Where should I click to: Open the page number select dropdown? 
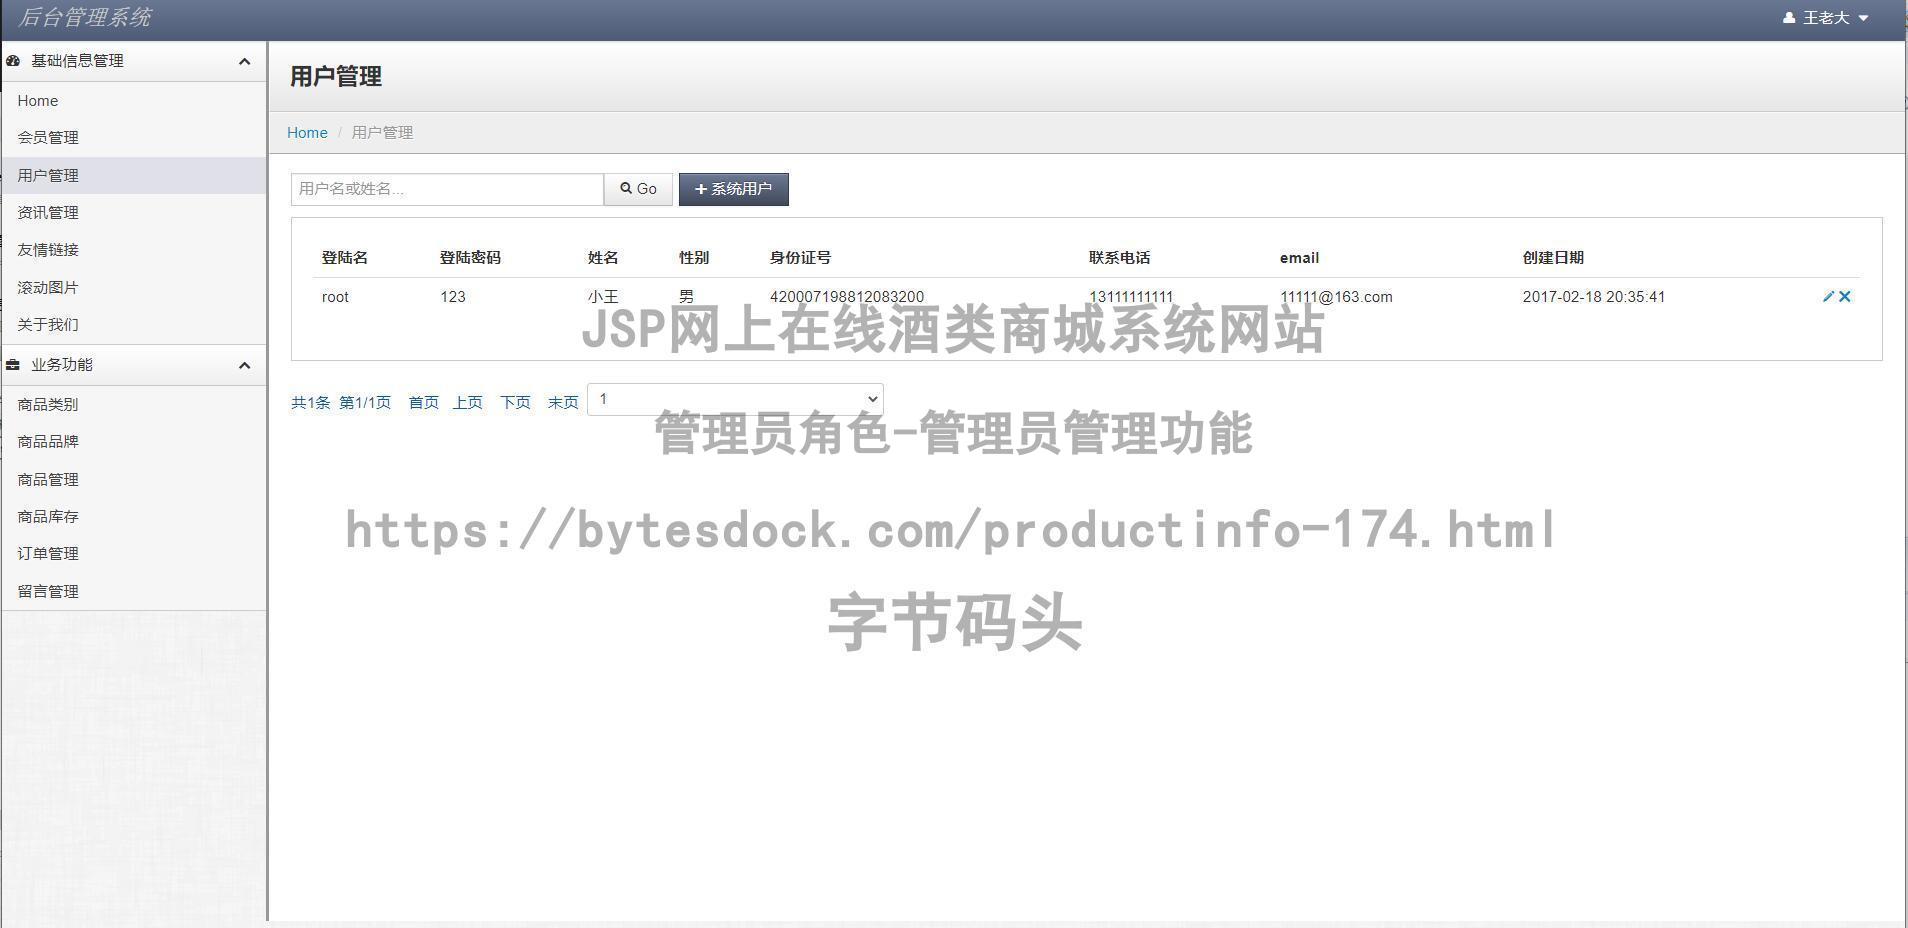coord(735,399)
